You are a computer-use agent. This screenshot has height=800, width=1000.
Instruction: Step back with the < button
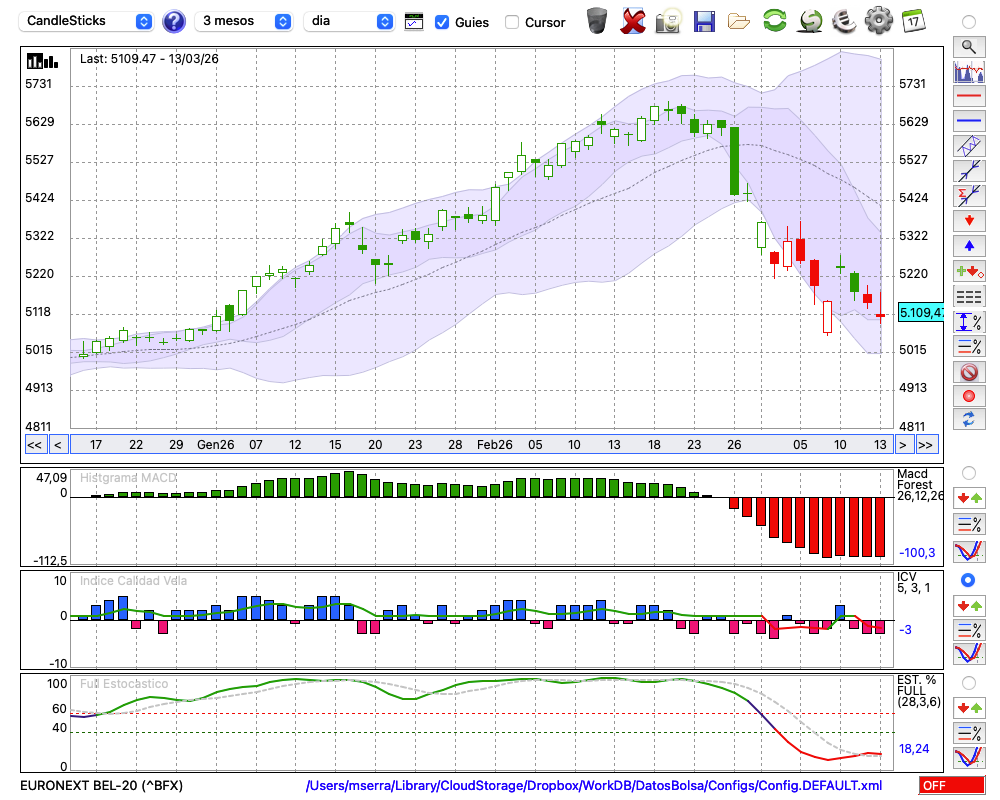58,445
